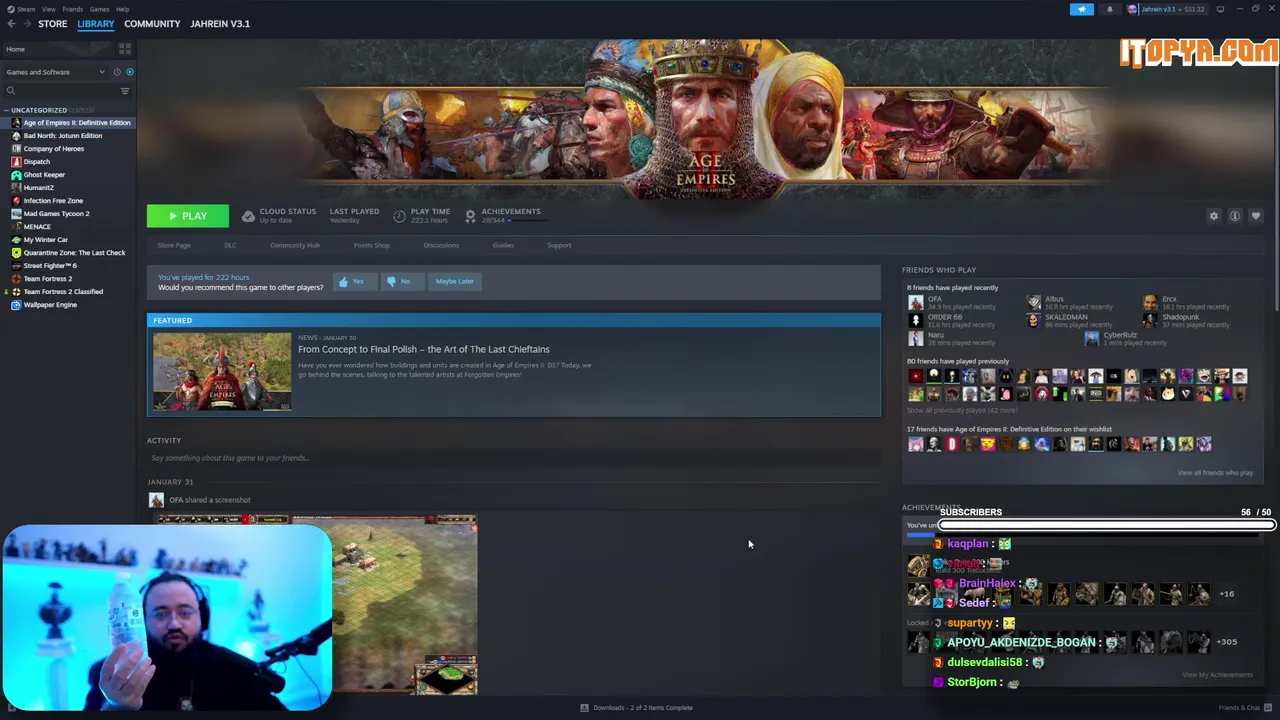Open news article The Art of The Last Chieftains
Screen dimensions: 1280x720
pyautogui.click(x=423, y=349)
